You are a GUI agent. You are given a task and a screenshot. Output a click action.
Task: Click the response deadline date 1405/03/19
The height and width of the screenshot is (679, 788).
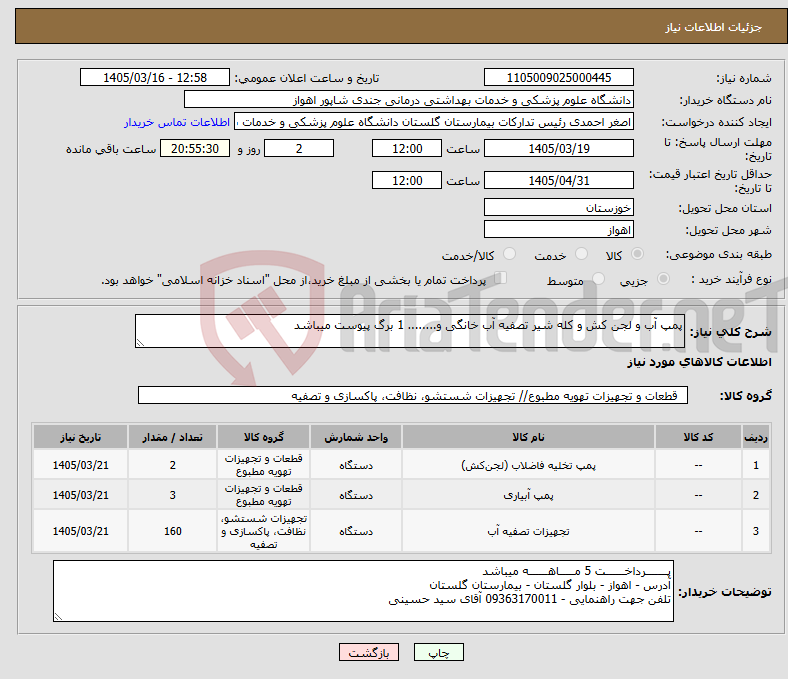[x=558, y=148]
